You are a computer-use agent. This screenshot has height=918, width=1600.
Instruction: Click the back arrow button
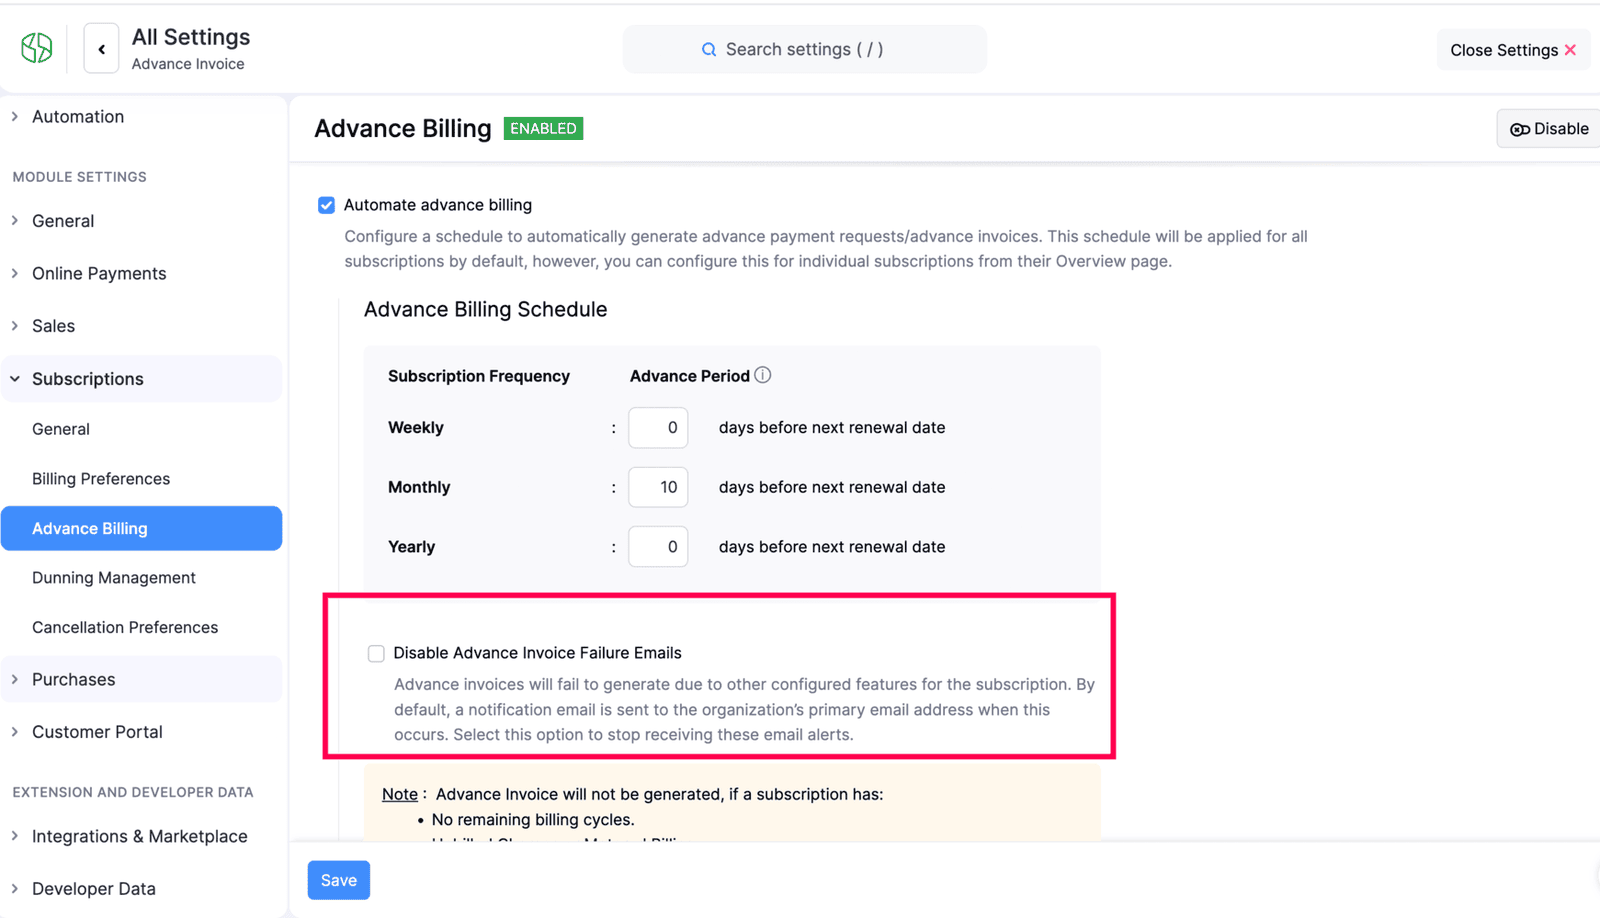[x=101, y=49]
